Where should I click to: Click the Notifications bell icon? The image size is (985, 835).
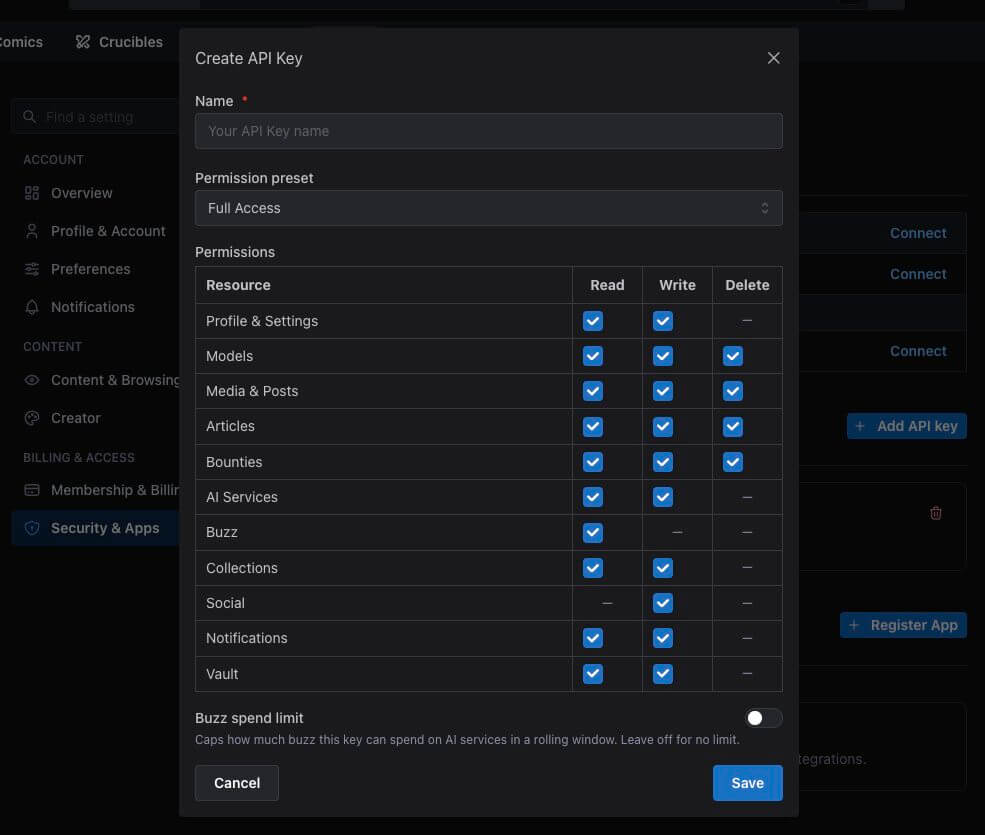click(x=32, y=307)
